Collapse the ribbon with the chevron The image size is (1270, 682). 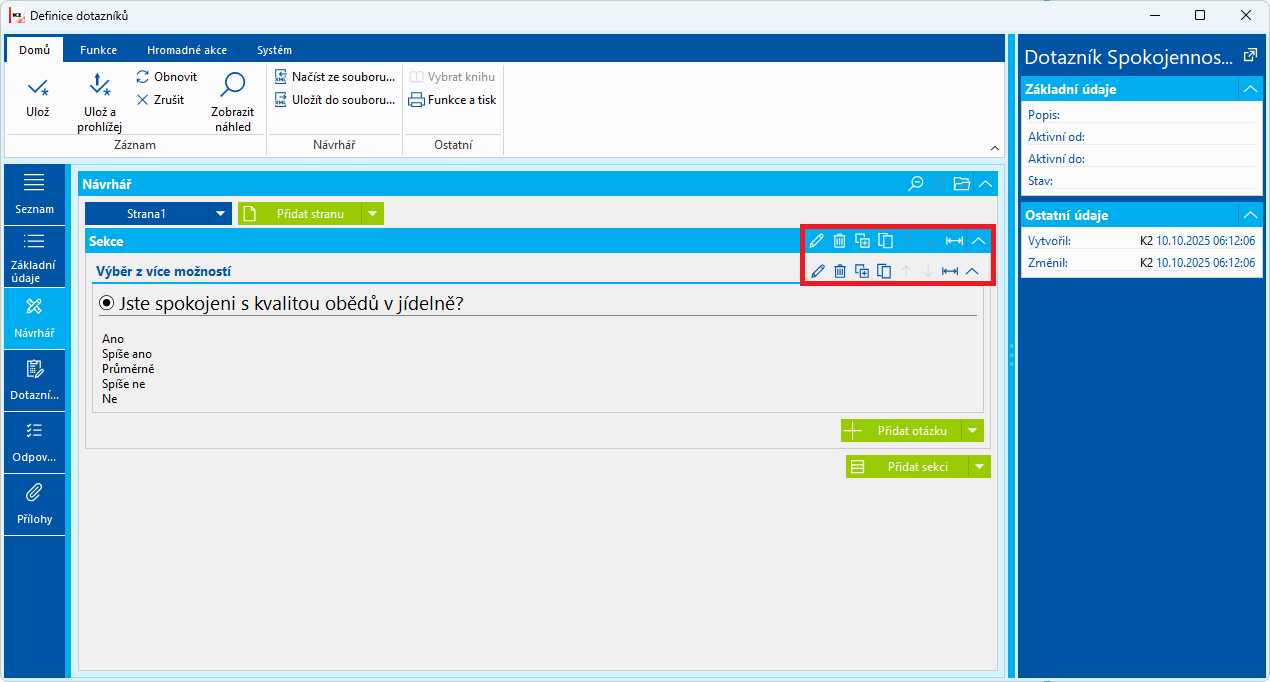point(994,148)
